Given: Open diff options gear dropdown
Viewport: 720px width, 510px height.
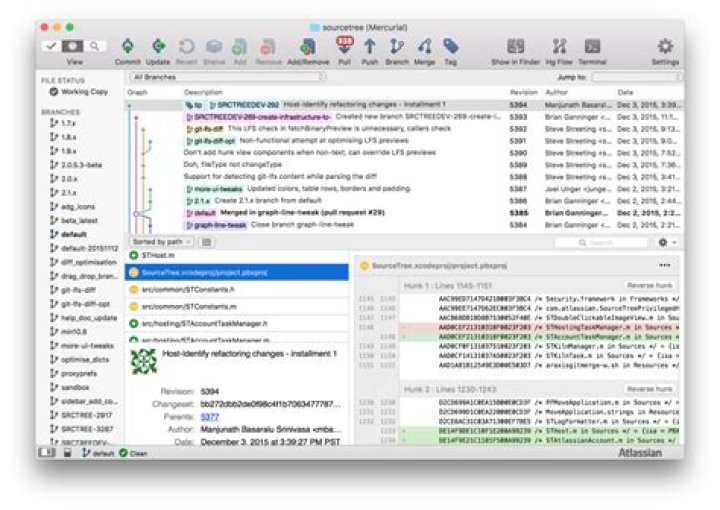Looking at the screenshot, I should pyautogui.click(x=667, y=242).
